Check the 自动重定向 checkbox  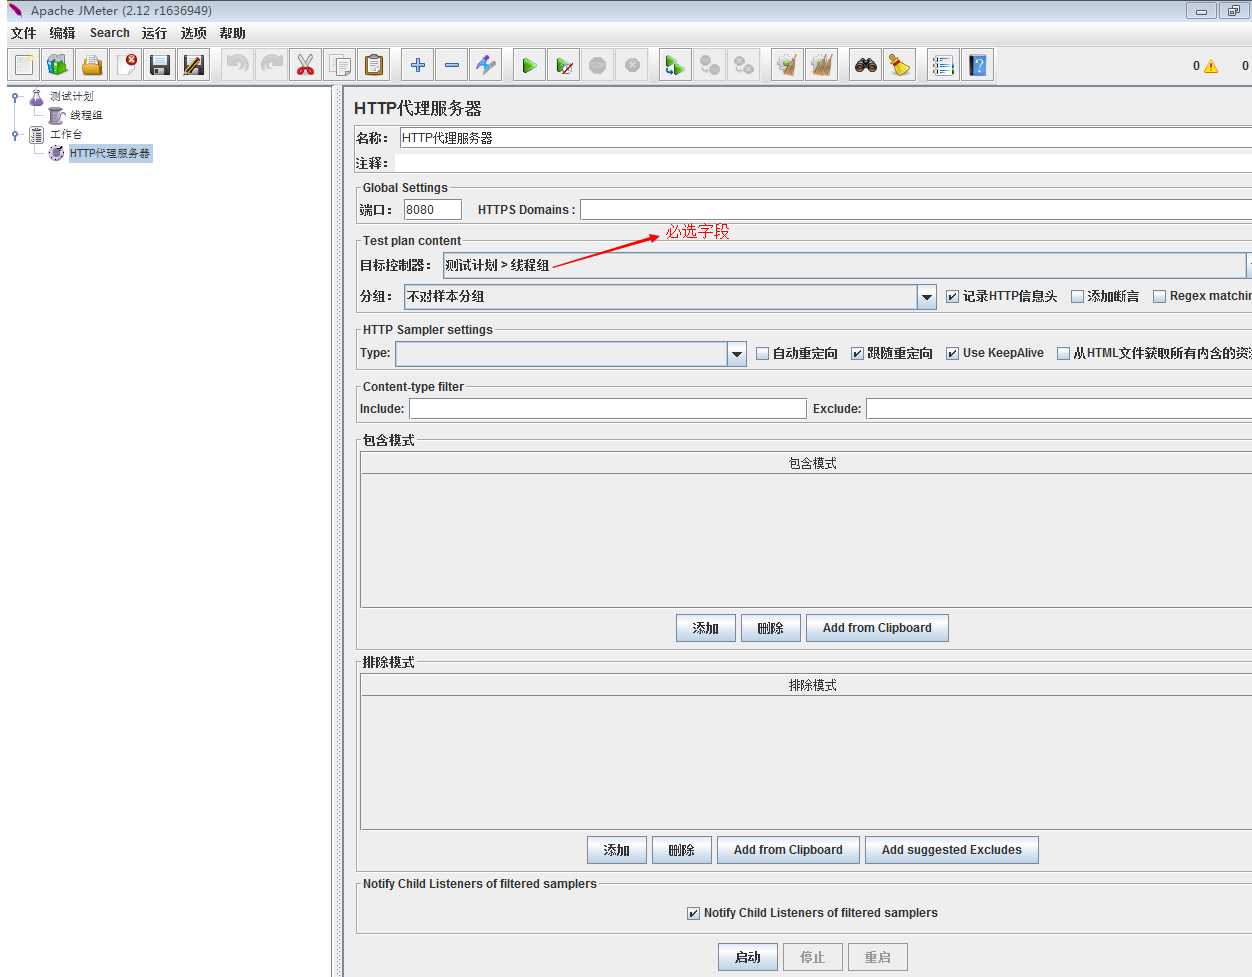(x=763, y=354)
